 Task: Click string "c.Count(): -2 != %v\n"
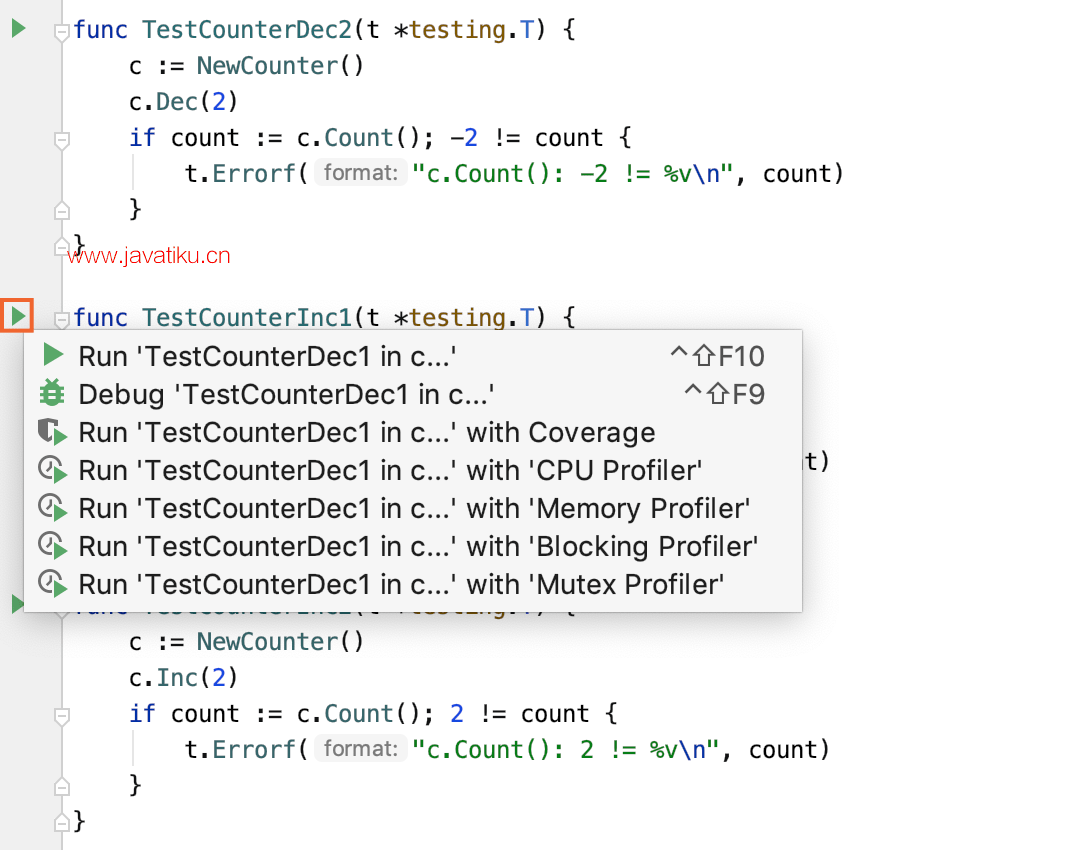click(572, 174)
